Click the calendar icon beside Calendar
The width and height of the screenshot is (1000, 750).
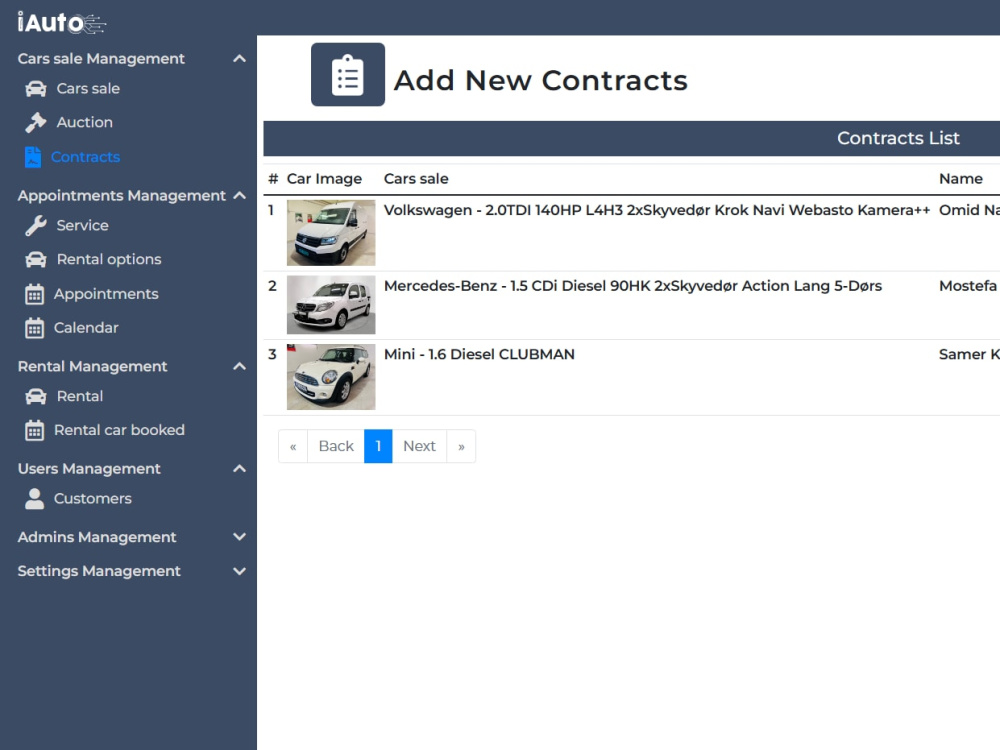(34, 328)
